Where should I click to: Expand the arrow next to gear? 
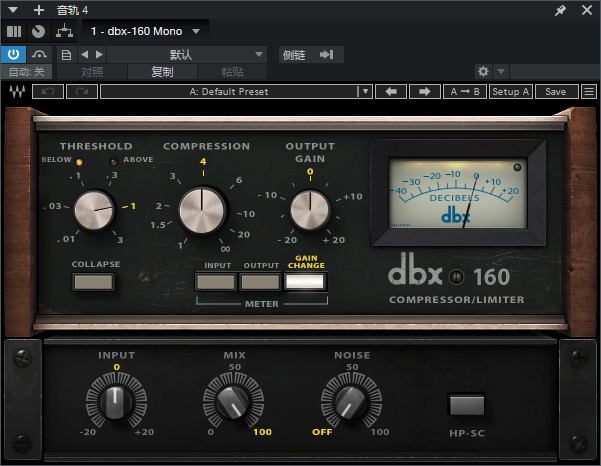click(x=501, y=71)
